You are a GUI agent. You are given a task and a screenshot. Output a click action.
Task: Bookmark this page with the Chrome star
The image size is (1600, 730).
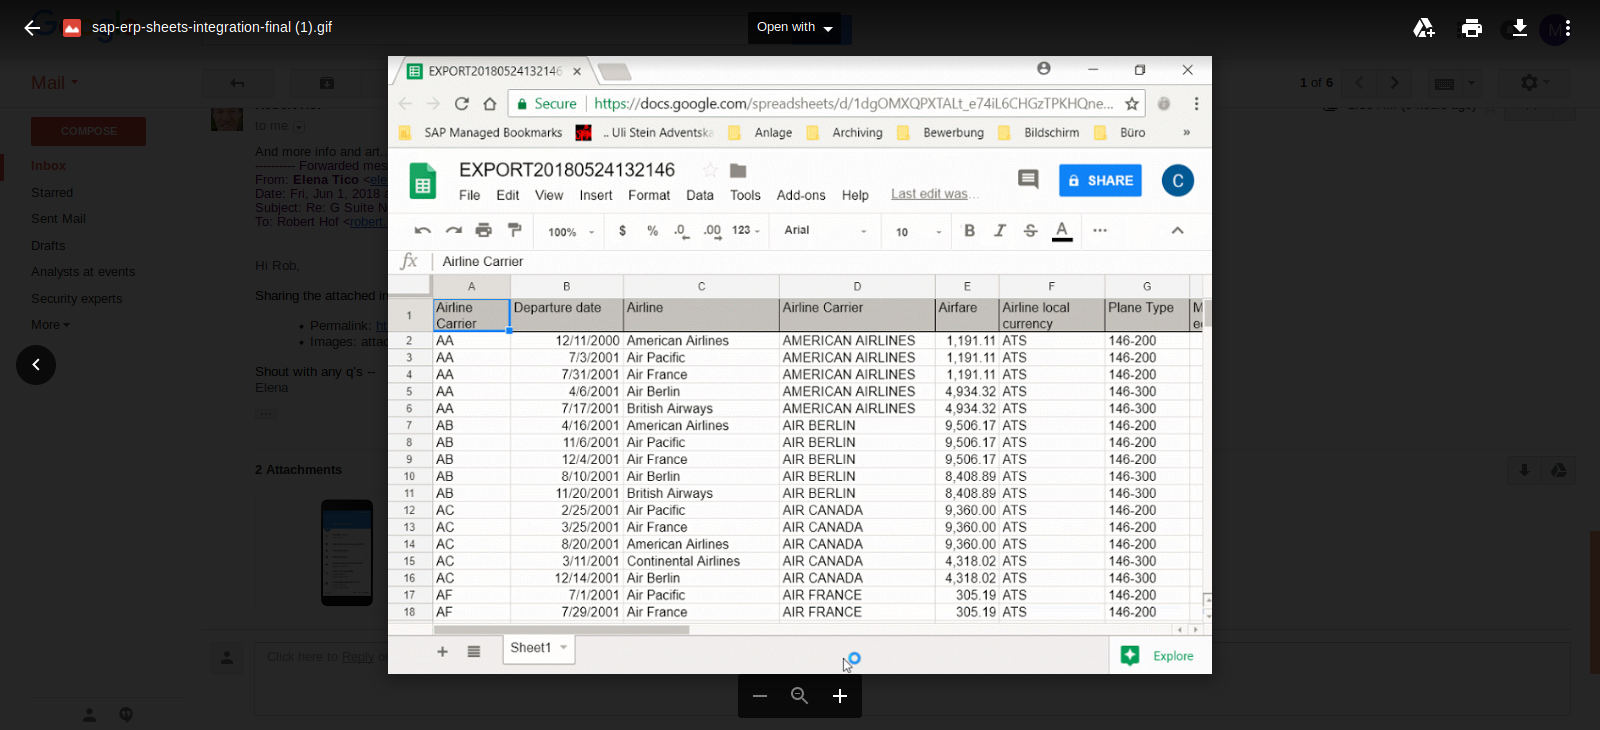[1132, 104]
